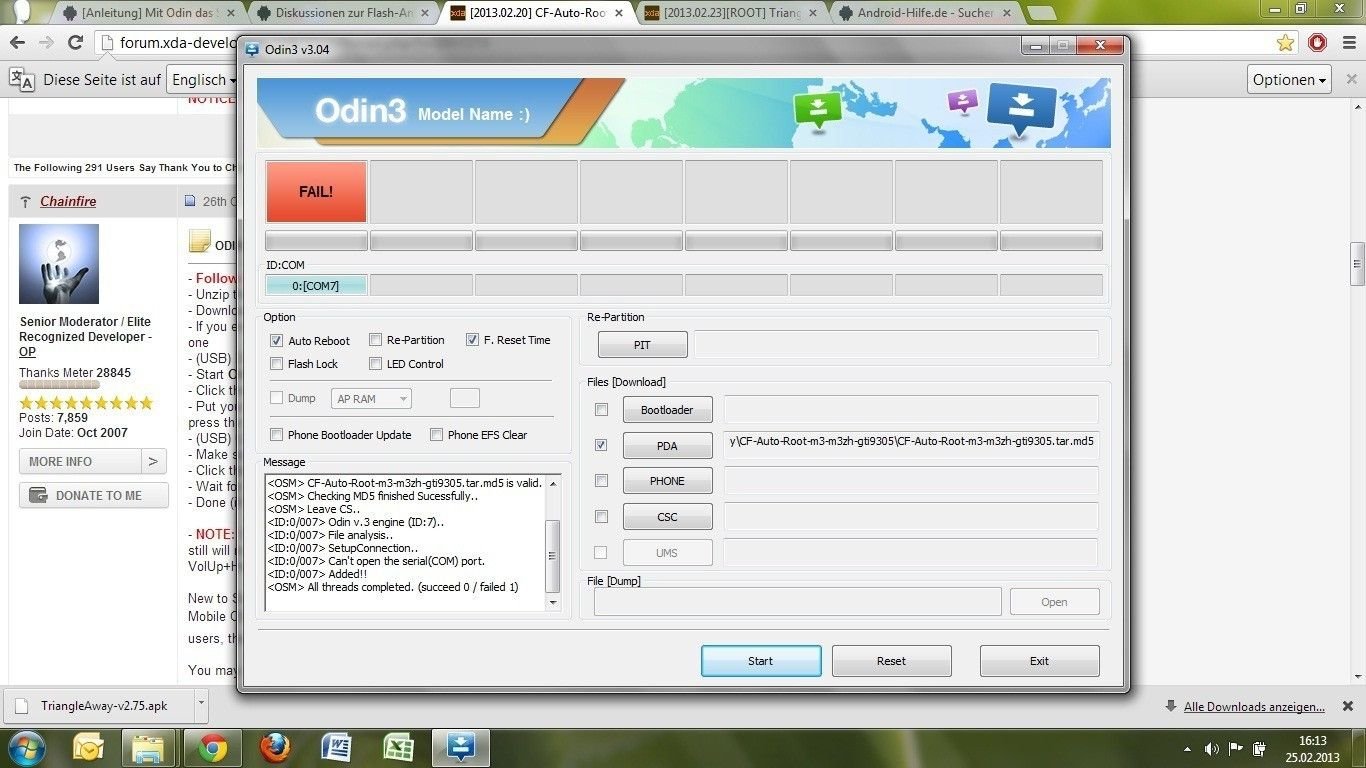
Task: Click the DONATE TO ME button
Action: click(x=92, y=495)
